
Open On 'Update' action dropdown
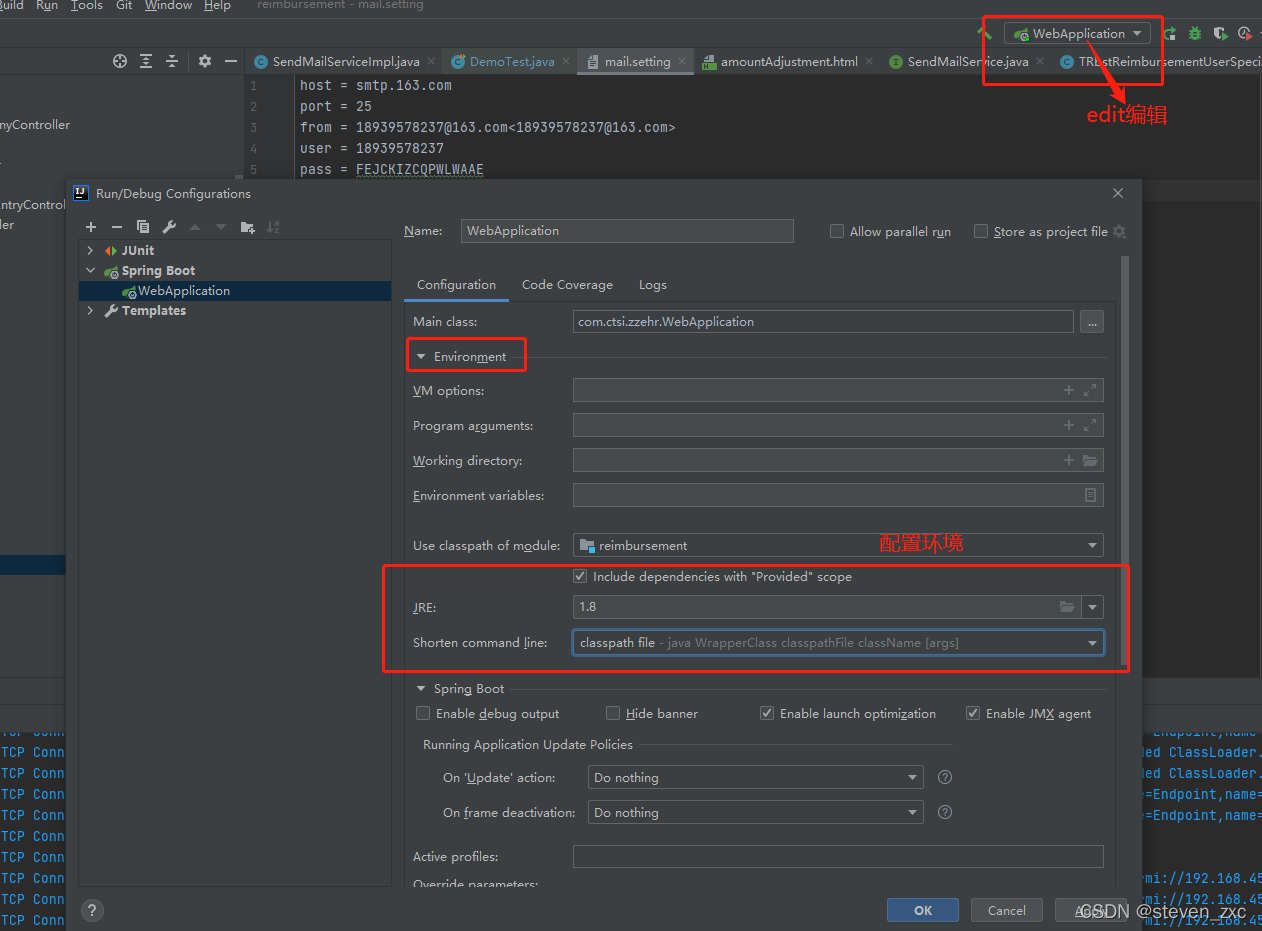coord(755,777)
